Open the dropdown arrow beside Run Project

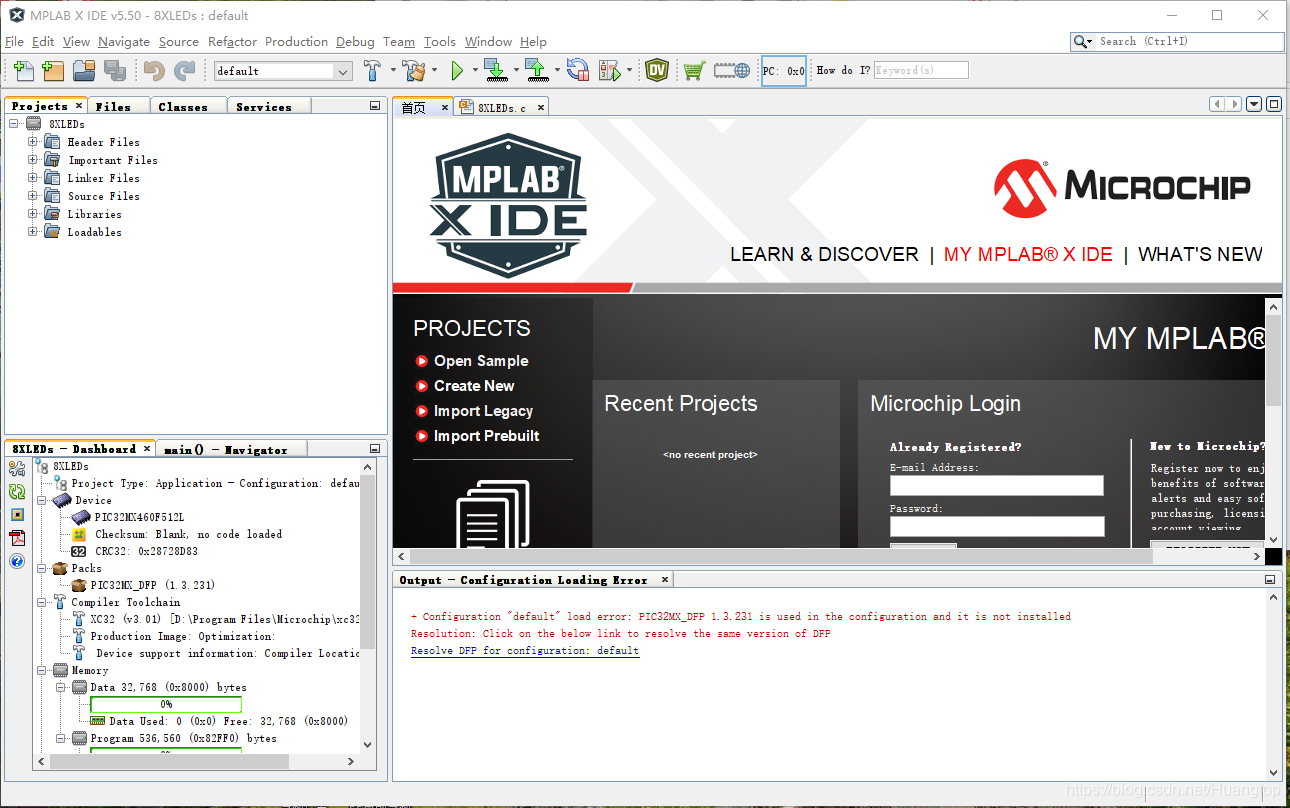point(475,70)
